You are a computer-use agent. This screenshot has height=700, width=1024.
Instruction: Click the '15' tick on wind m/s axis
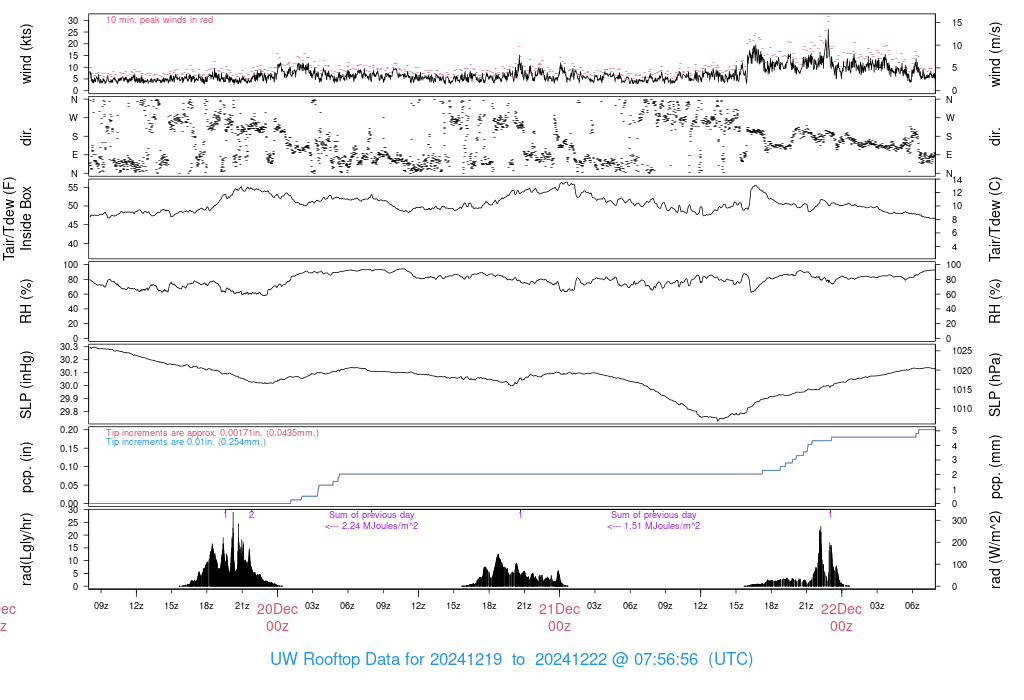click(957, 22)
